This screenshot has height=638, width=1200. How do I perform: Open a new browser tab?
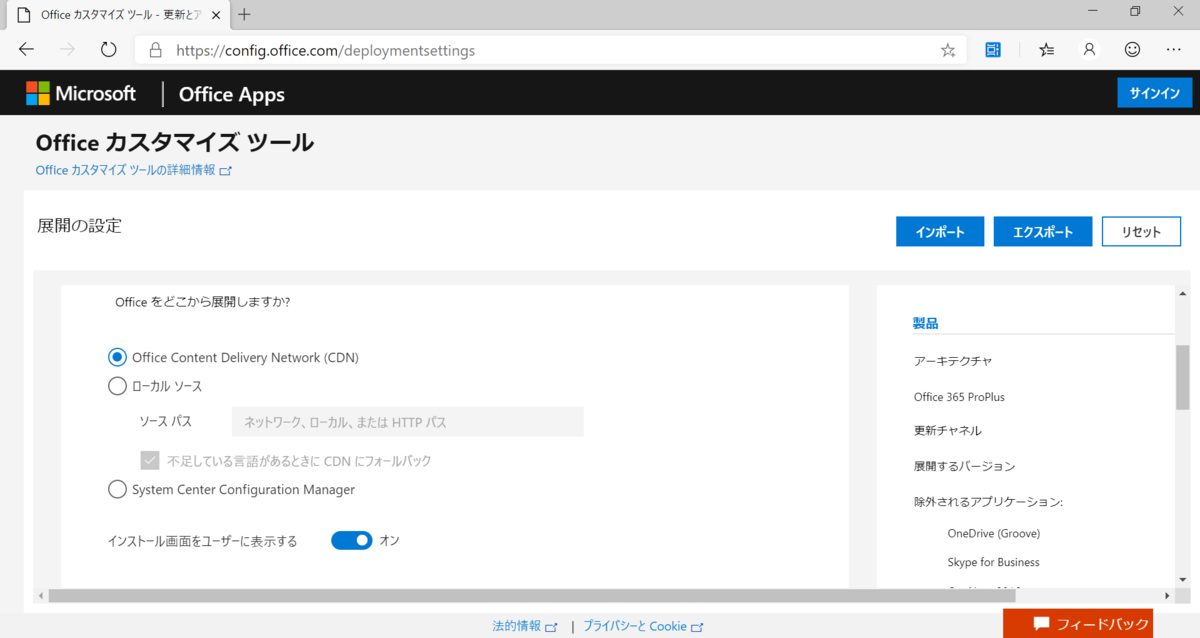tap(245, 14)
